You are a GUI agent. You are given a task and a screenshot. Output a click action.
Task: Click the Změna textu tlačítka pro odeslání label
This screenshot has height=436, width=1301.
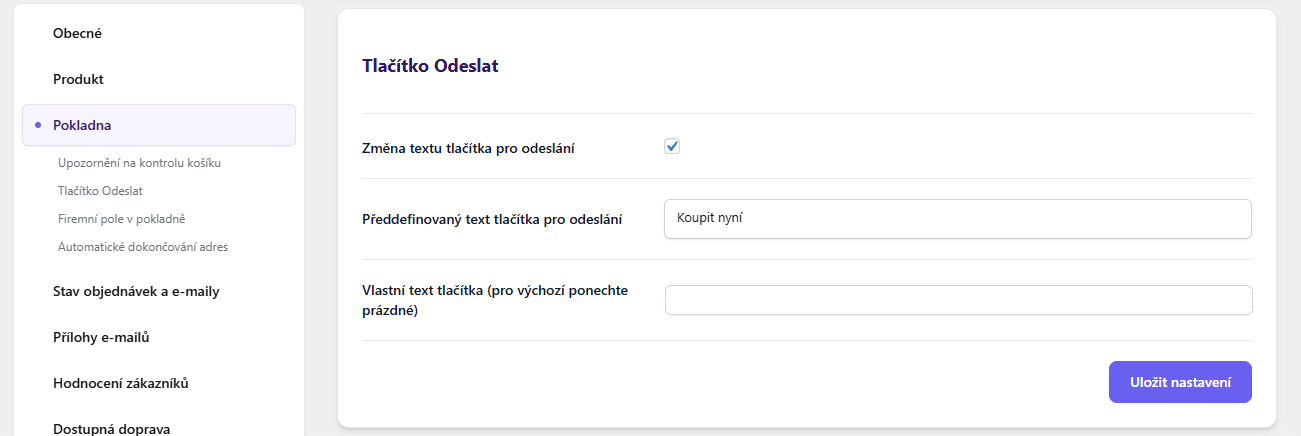[x=468, y=148]
